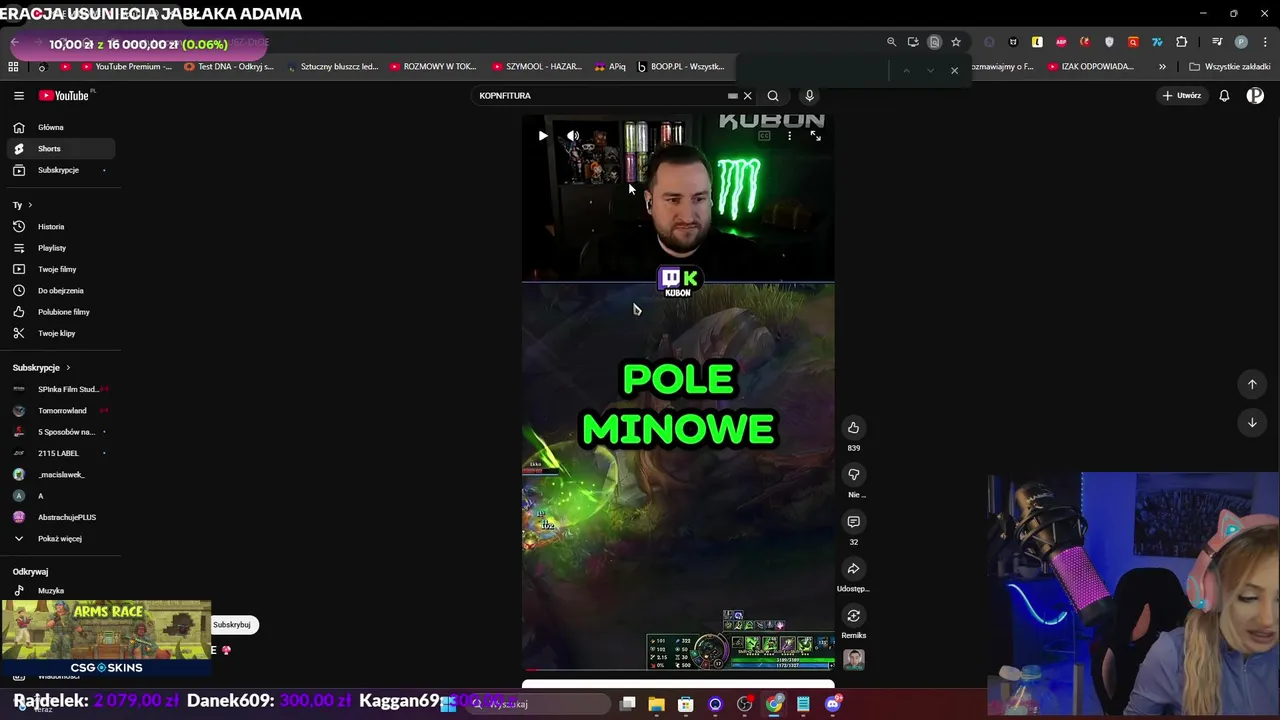Go to the previous short with up arrow
Viewport: 1280px width, 720px height.
pos(1252,384)
